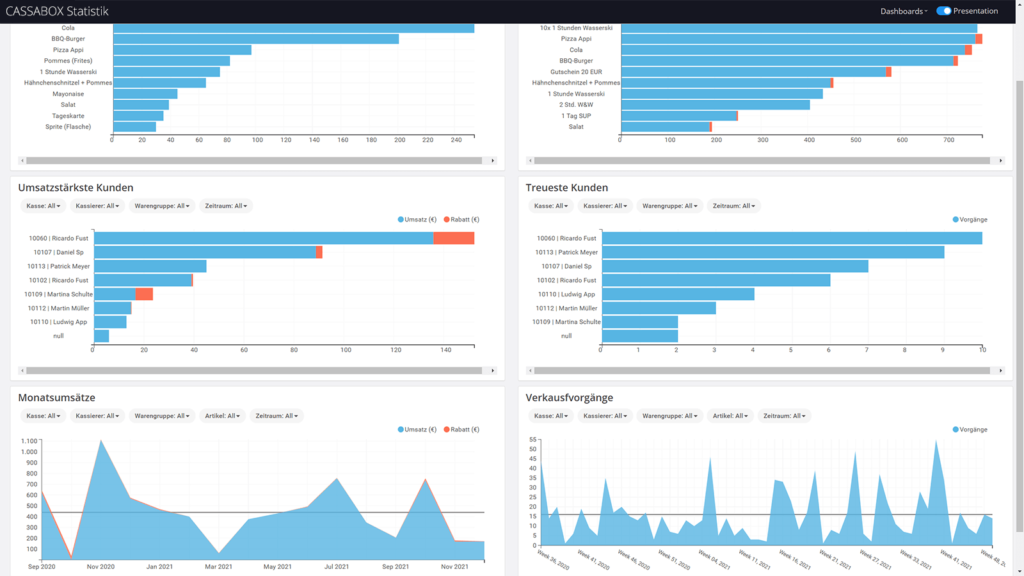Open the Dashboards menu in header

pos(903,11)
